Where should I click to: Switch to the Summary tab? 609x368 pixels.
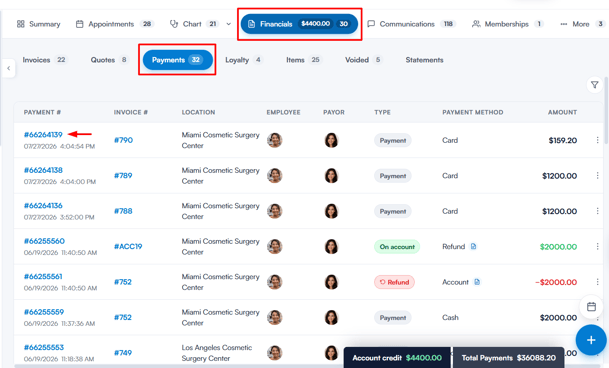click(x=38, y=24)
